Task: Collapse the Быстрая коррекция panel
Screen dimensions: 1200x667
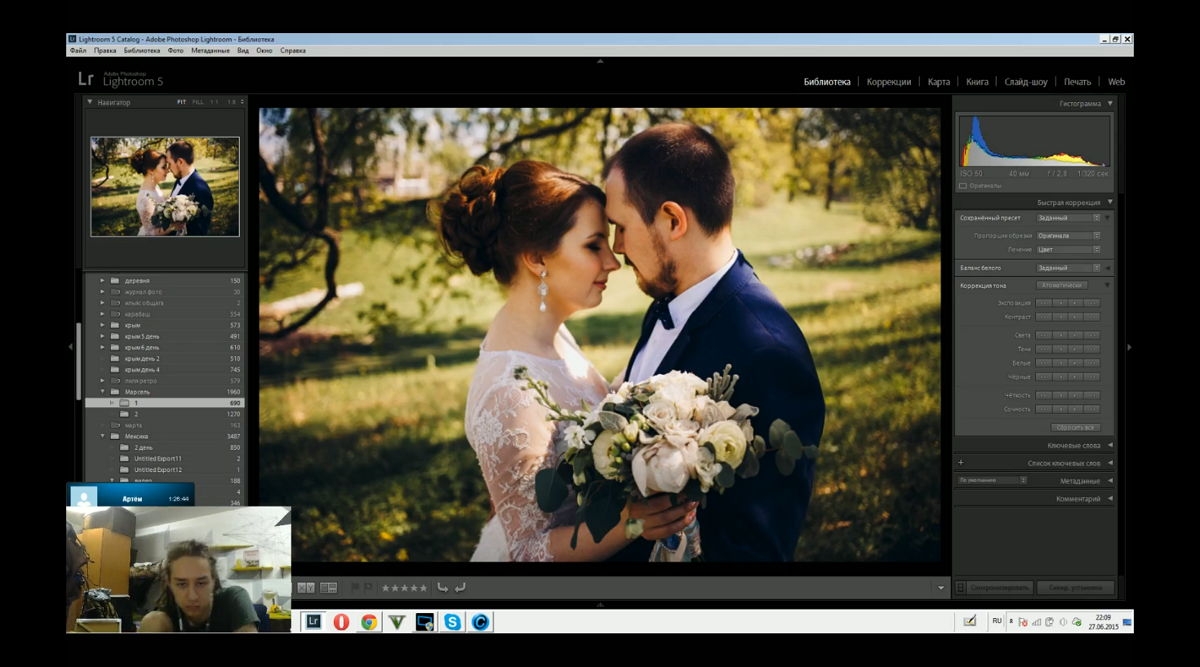Action: point(1110,202)
